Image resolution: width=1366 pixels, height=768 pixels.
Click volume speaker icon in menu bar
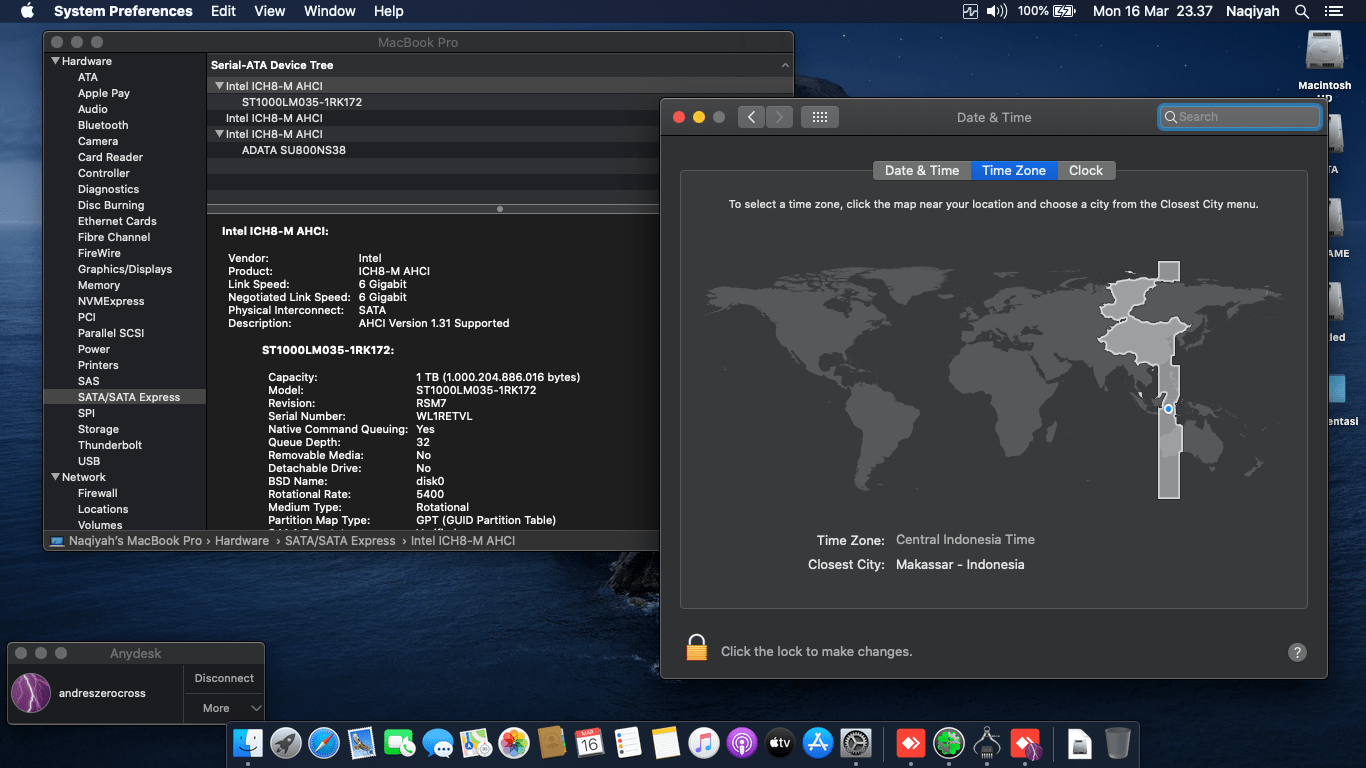[997, 11]
